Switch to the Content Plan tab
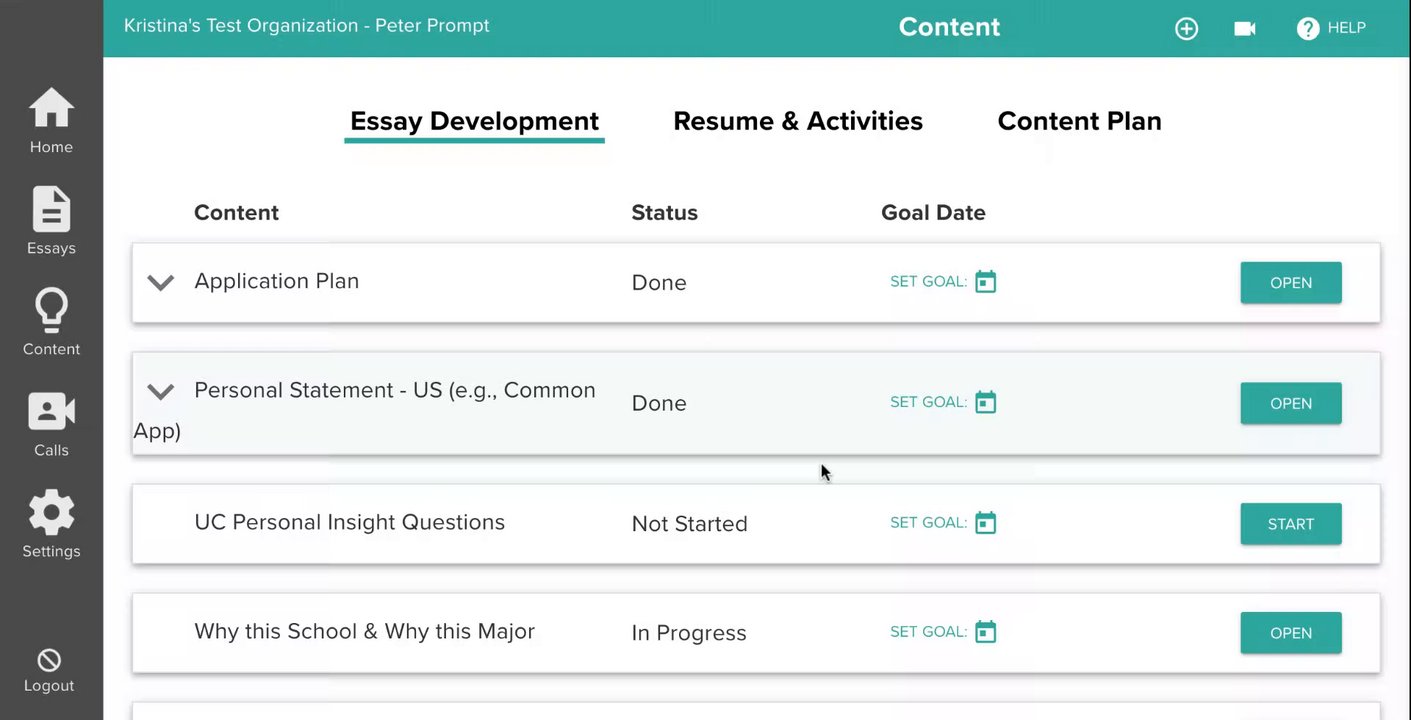Viewport: 1411px width, 720px height. pyautogui.click(x=1079, y=121)
